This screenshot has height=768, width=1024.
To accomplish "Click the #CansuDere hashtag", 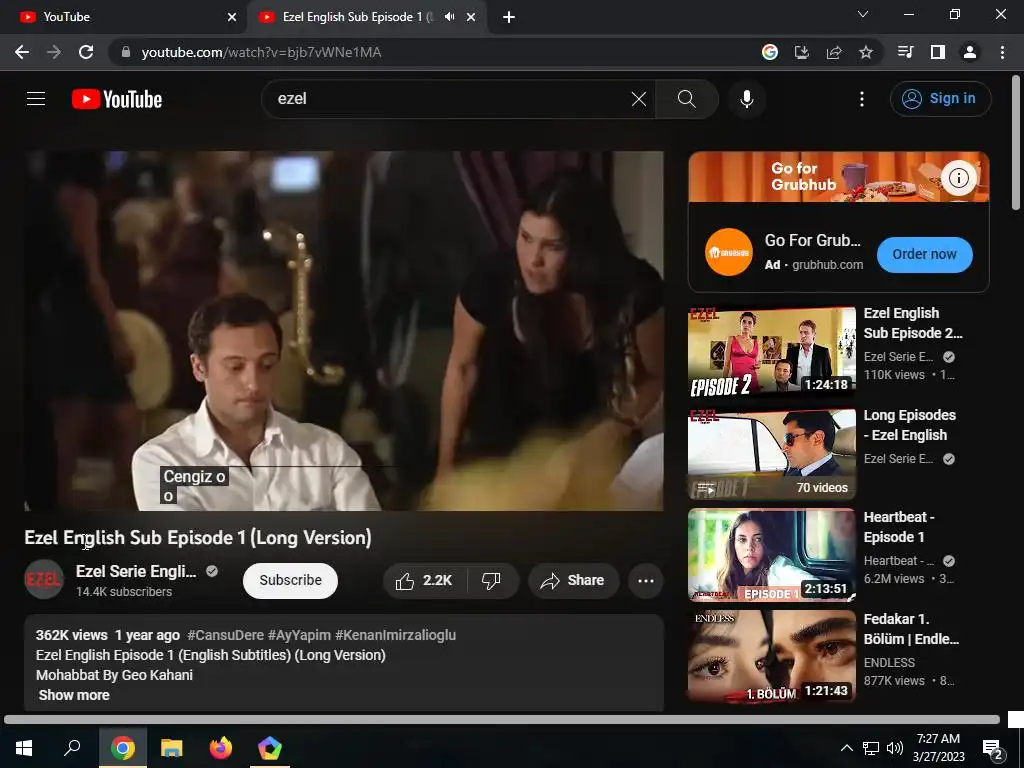I will 225,635.
